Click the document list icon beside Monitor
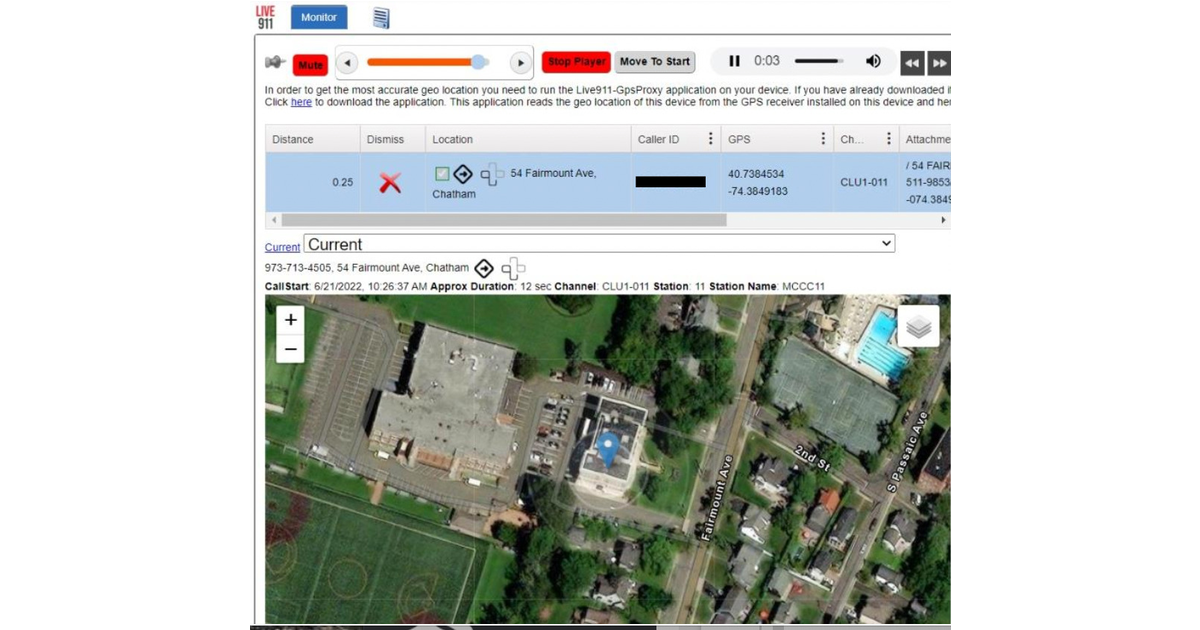 coord(381,18)
